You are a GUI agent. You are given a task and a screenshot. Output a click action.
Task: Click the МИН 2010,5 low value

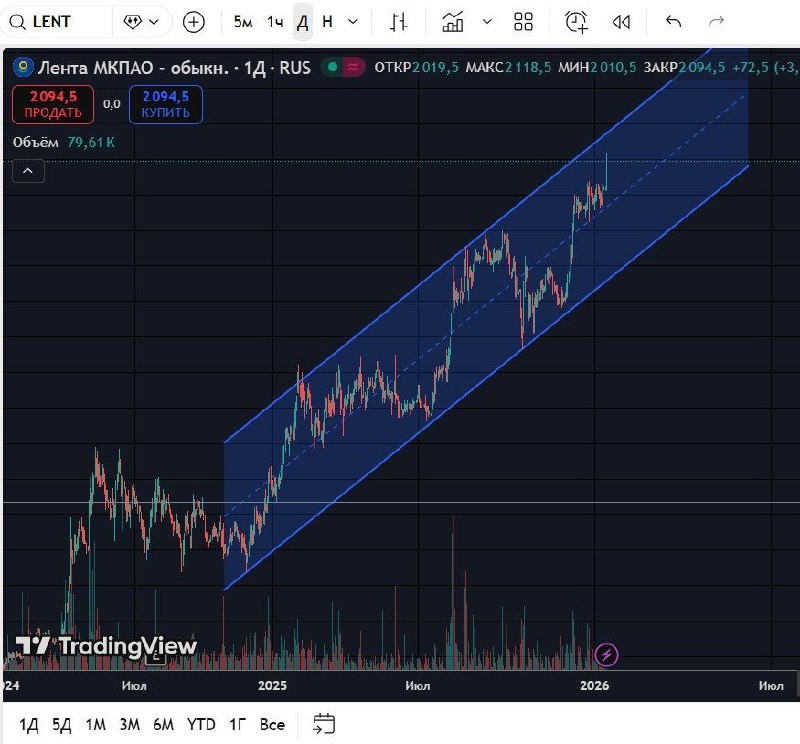[597, 67]
